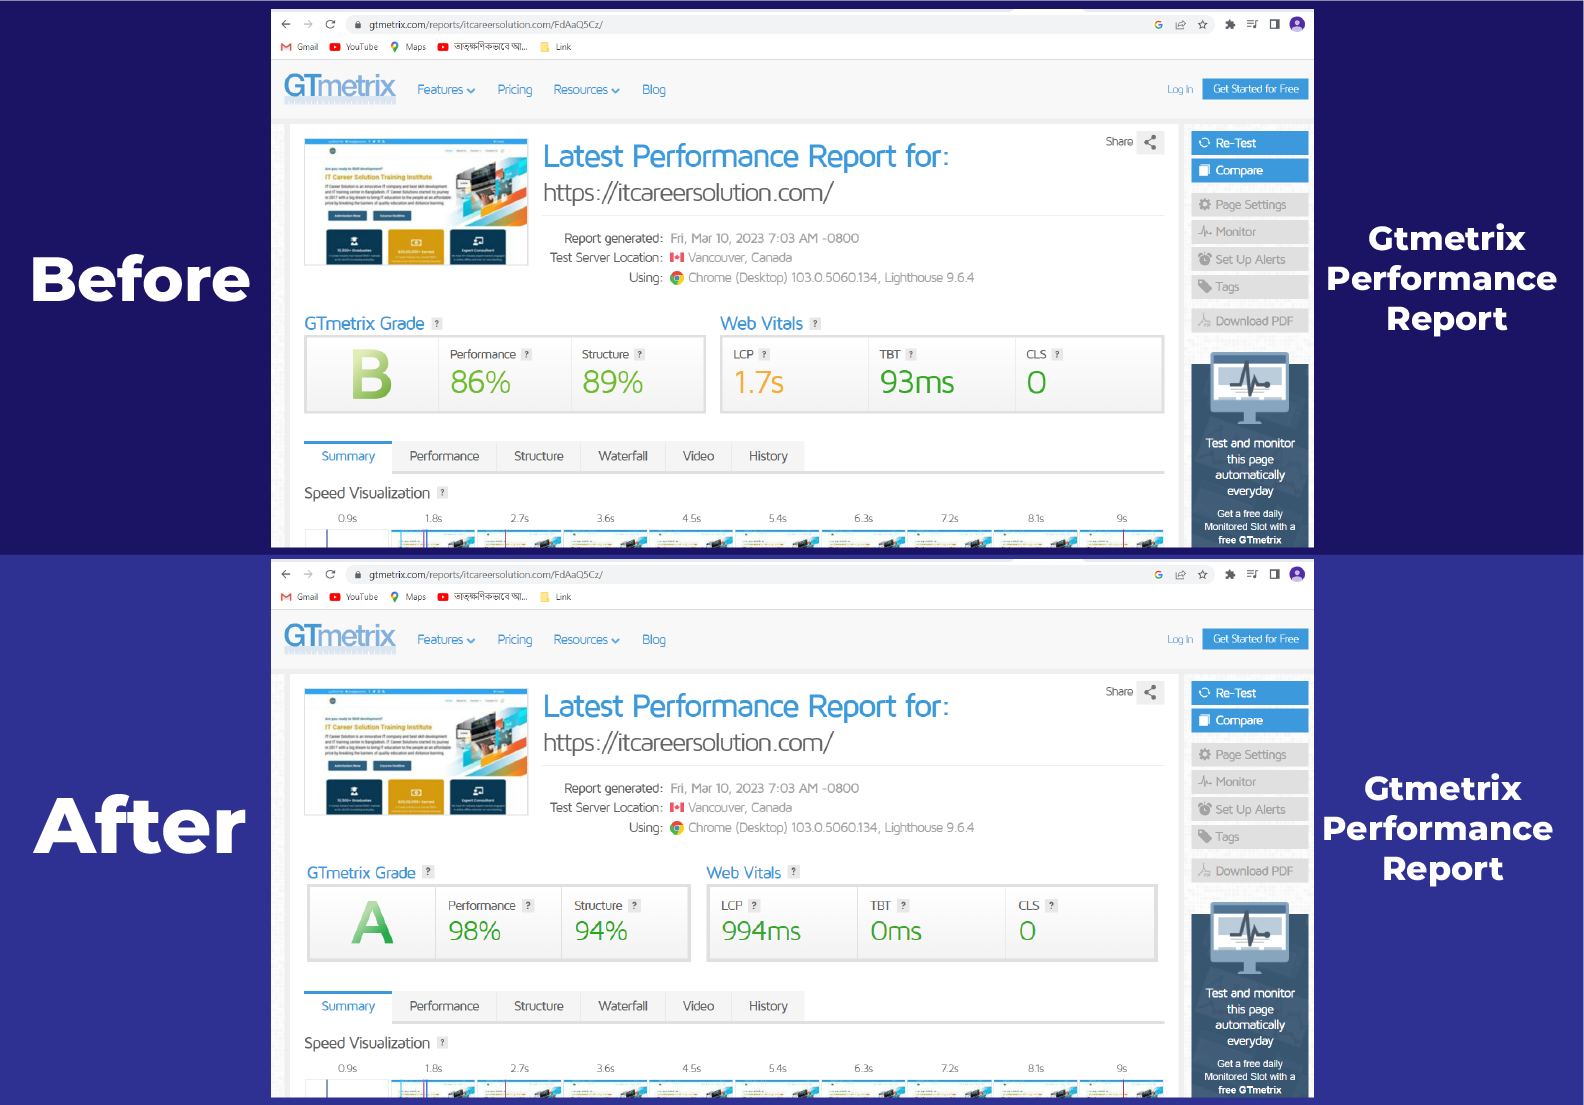Image resolution: width=1584 pixels, height=1105 pixels.
Task: Click the Share icon in the Before report
Action: point(1150,142)
